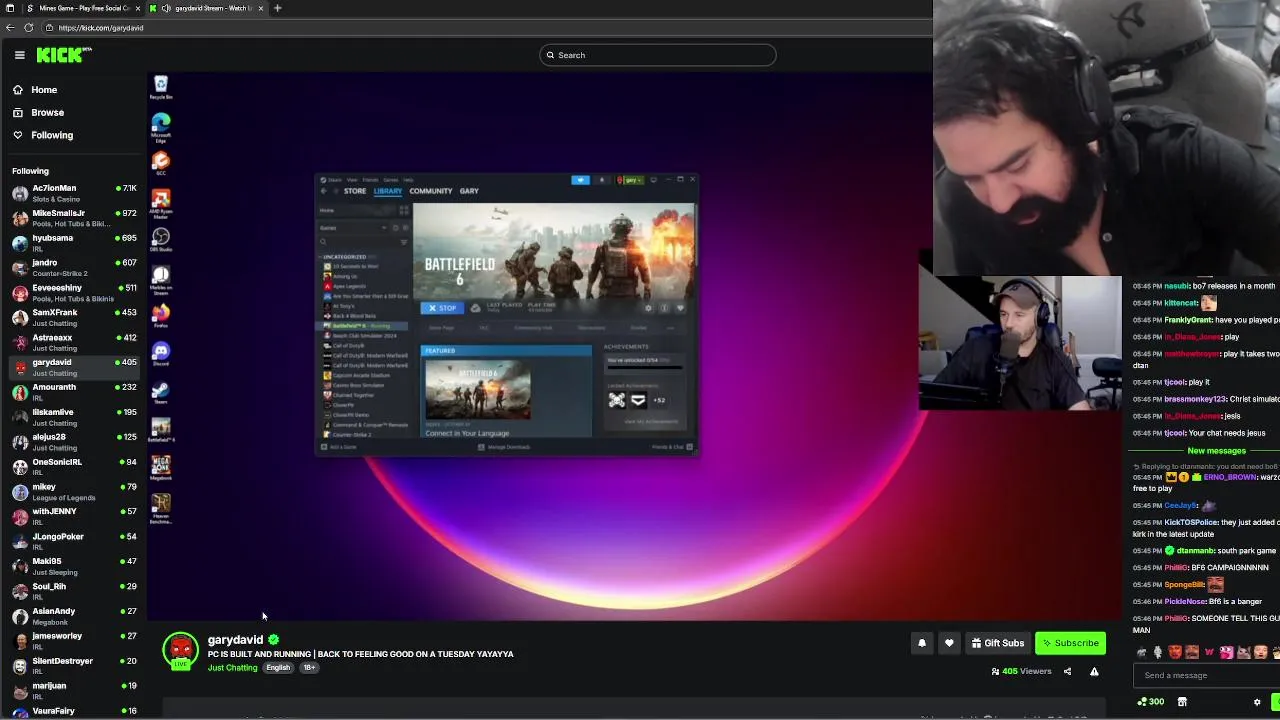Click the 300 channel points balance

tap(1151, 702)
